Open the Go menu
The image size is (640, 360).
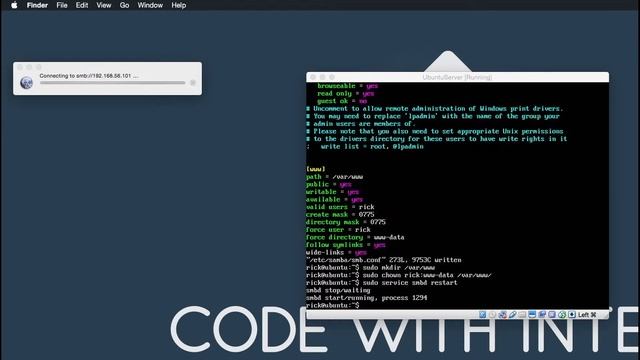tap(124, 5)
